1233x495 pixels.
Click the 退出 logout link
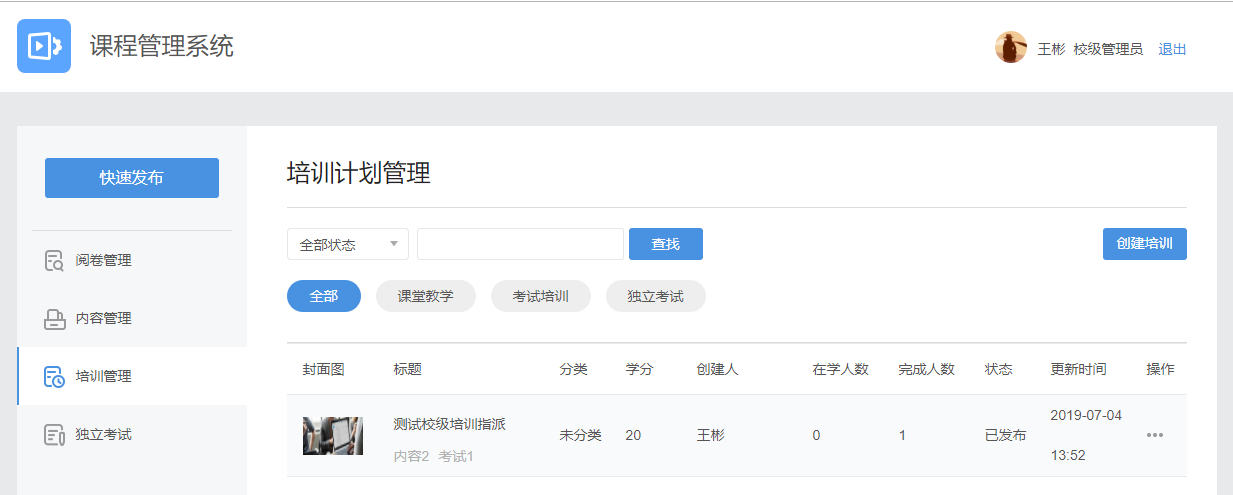coord(1172,49)
